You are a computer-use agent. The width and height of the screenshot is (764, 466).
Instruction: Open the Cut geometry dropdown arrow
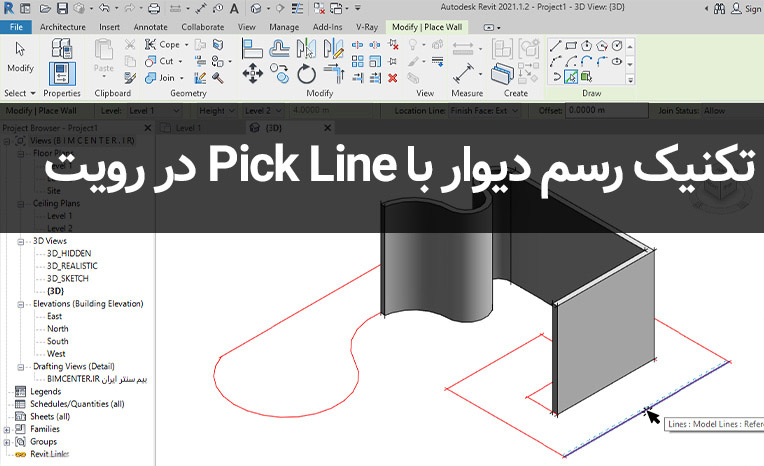click(180, 61)
